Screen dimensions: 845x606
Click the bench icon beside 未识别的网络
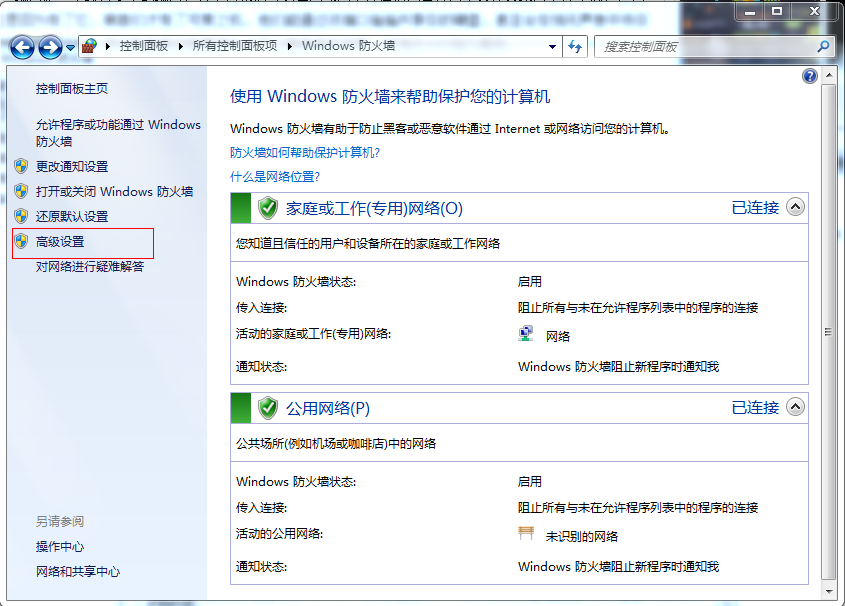[527, 534]
